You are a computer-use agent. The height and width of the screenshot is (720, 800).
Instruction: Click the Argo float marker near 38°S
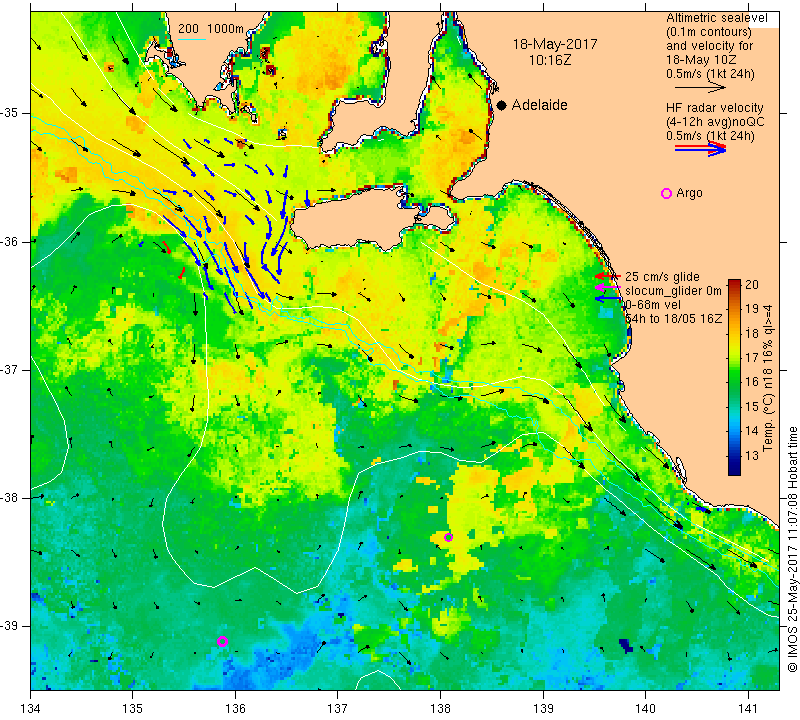(448, 537)
